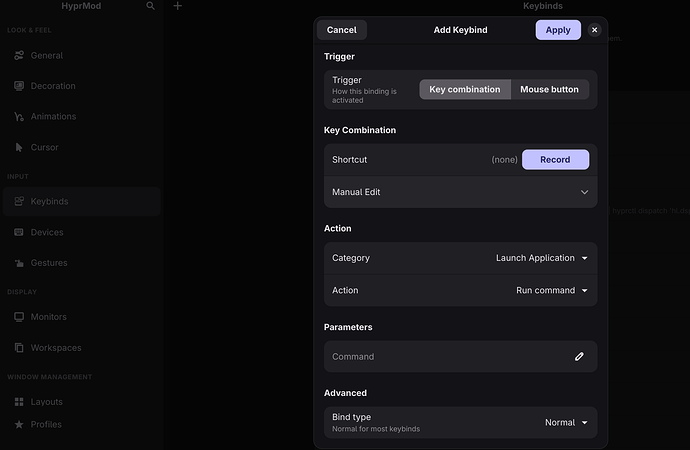Expand the Manual Edit row chevron
690x450 pixels.
click(x=584, y=192)
